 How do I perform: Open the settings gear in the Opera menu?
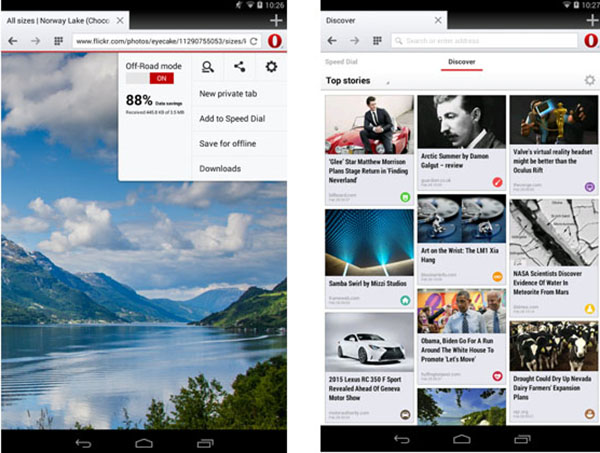point(271,67)
